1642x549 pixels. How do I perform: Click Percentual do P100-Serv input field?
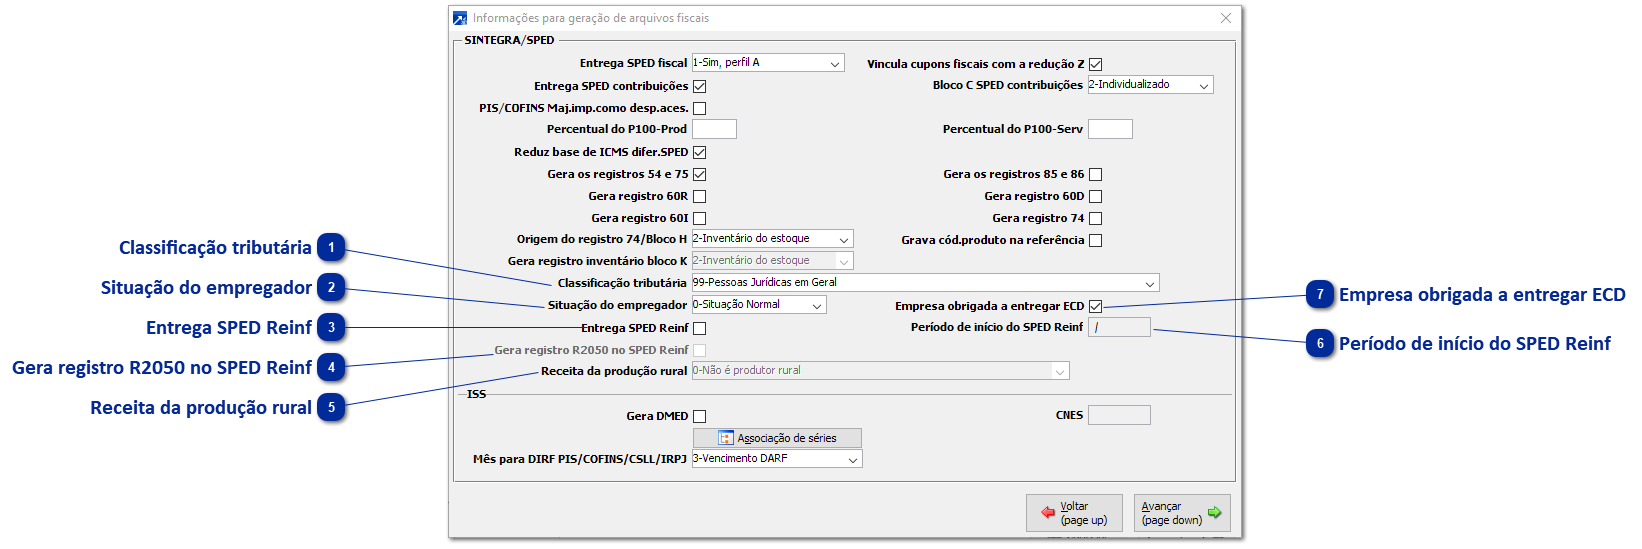[x=1110, y=129]
